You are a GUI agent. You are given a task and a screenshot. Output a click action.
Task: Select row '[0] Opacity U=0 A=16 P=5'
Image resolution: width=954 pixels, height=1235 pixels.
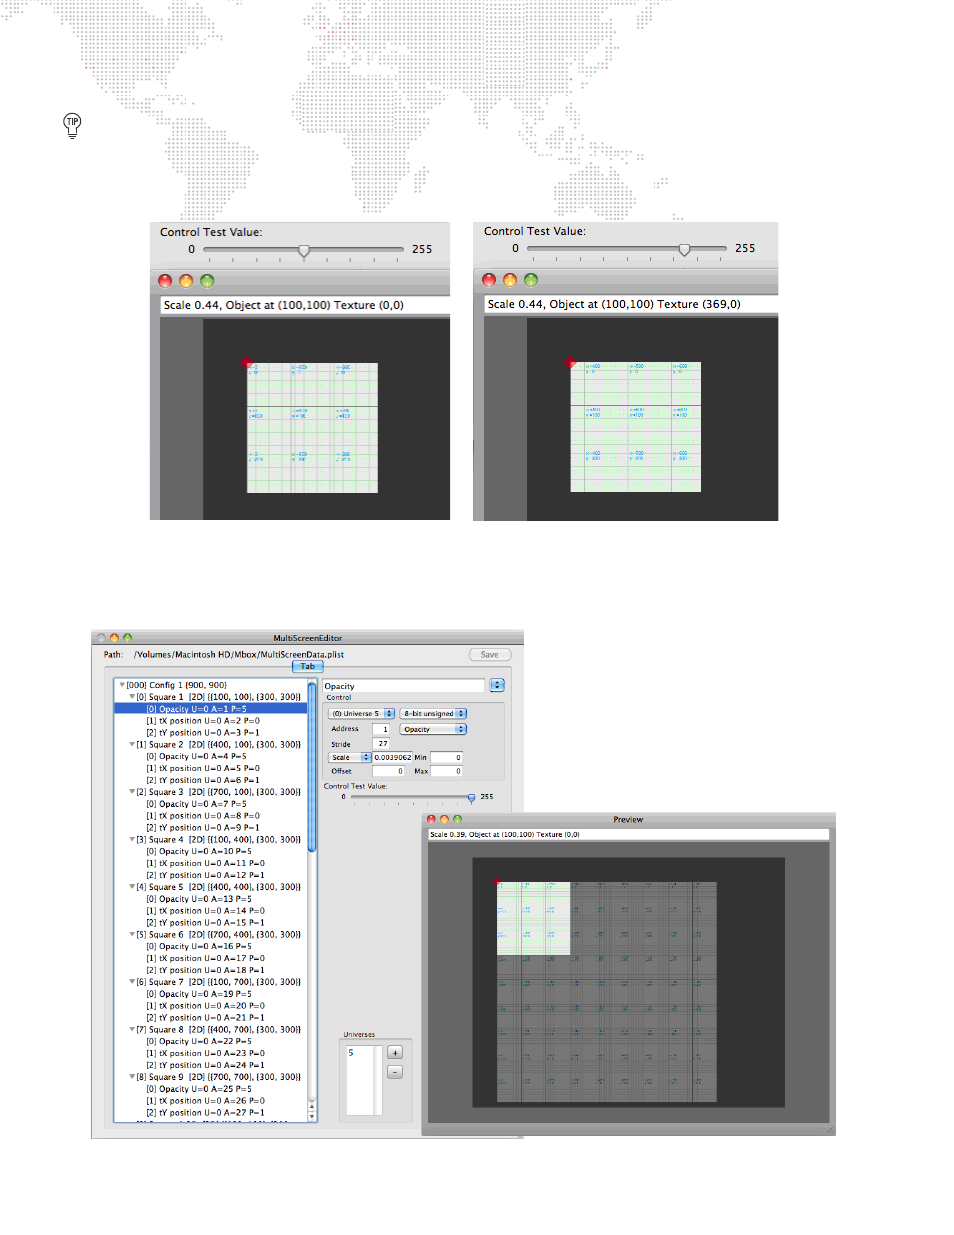pos(211,946)
